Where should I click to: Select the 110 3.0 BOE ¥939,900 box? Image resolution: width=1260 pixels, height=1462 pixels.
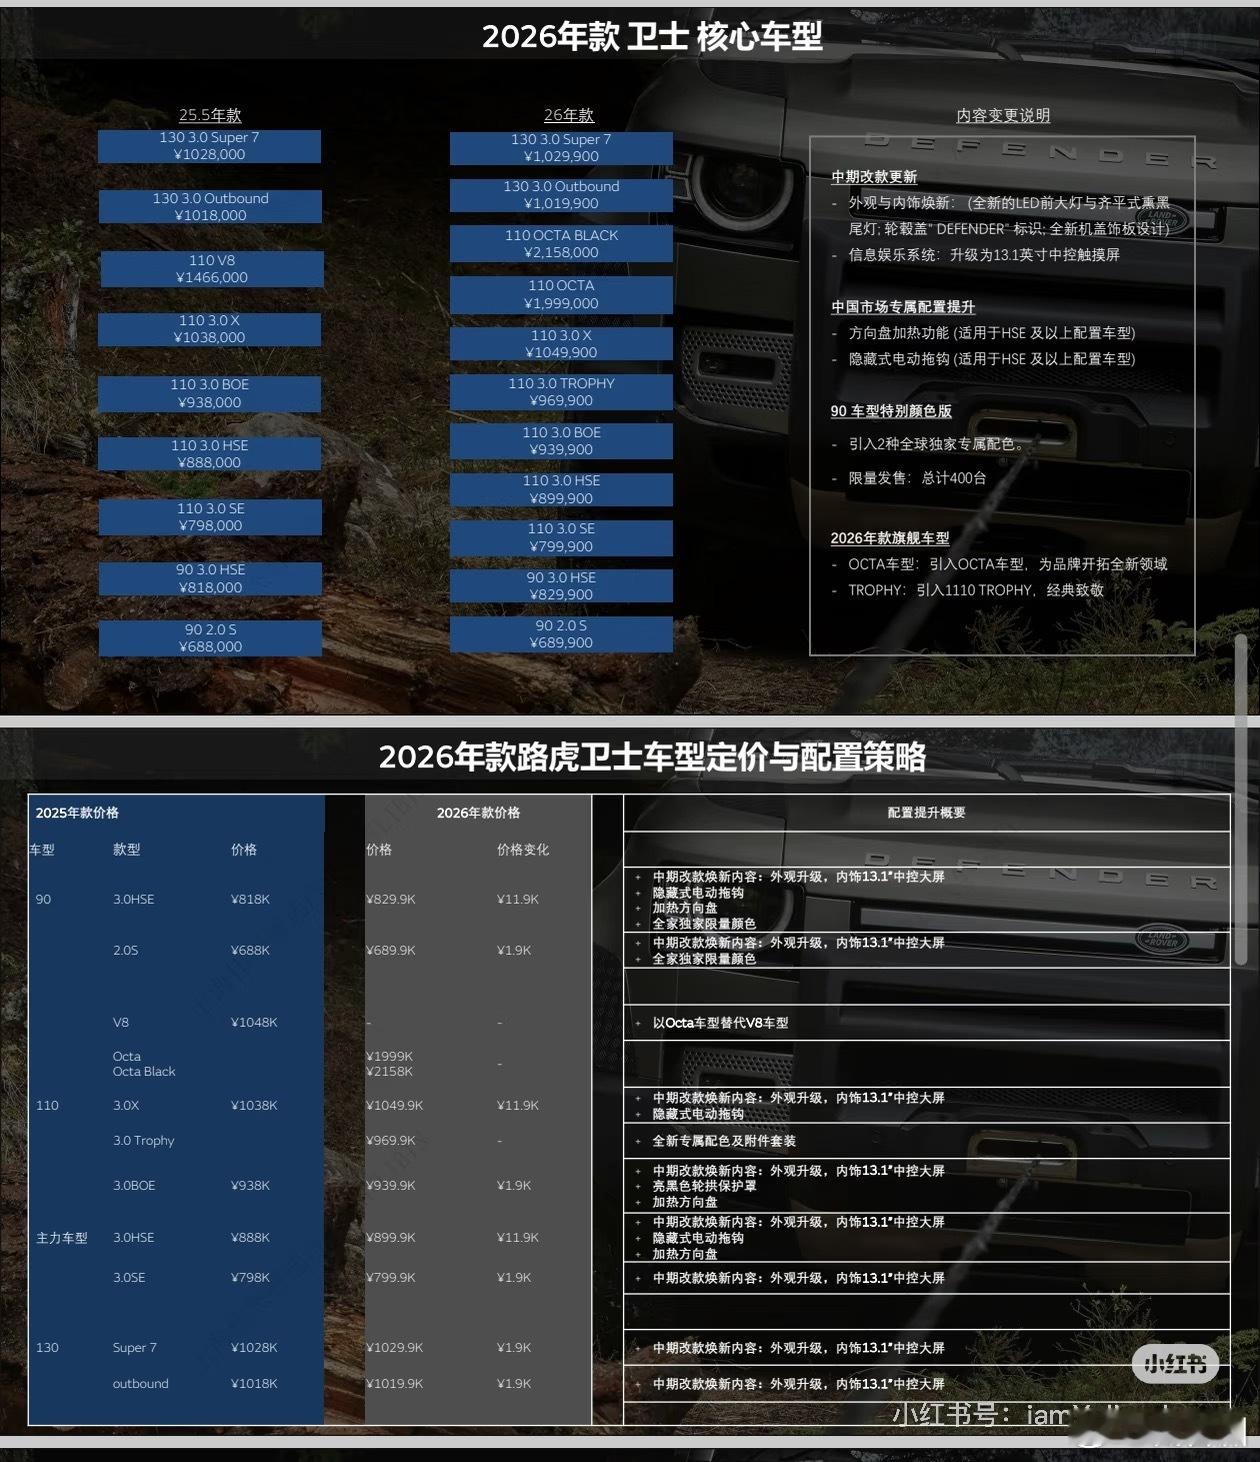(x=561, y=441)
